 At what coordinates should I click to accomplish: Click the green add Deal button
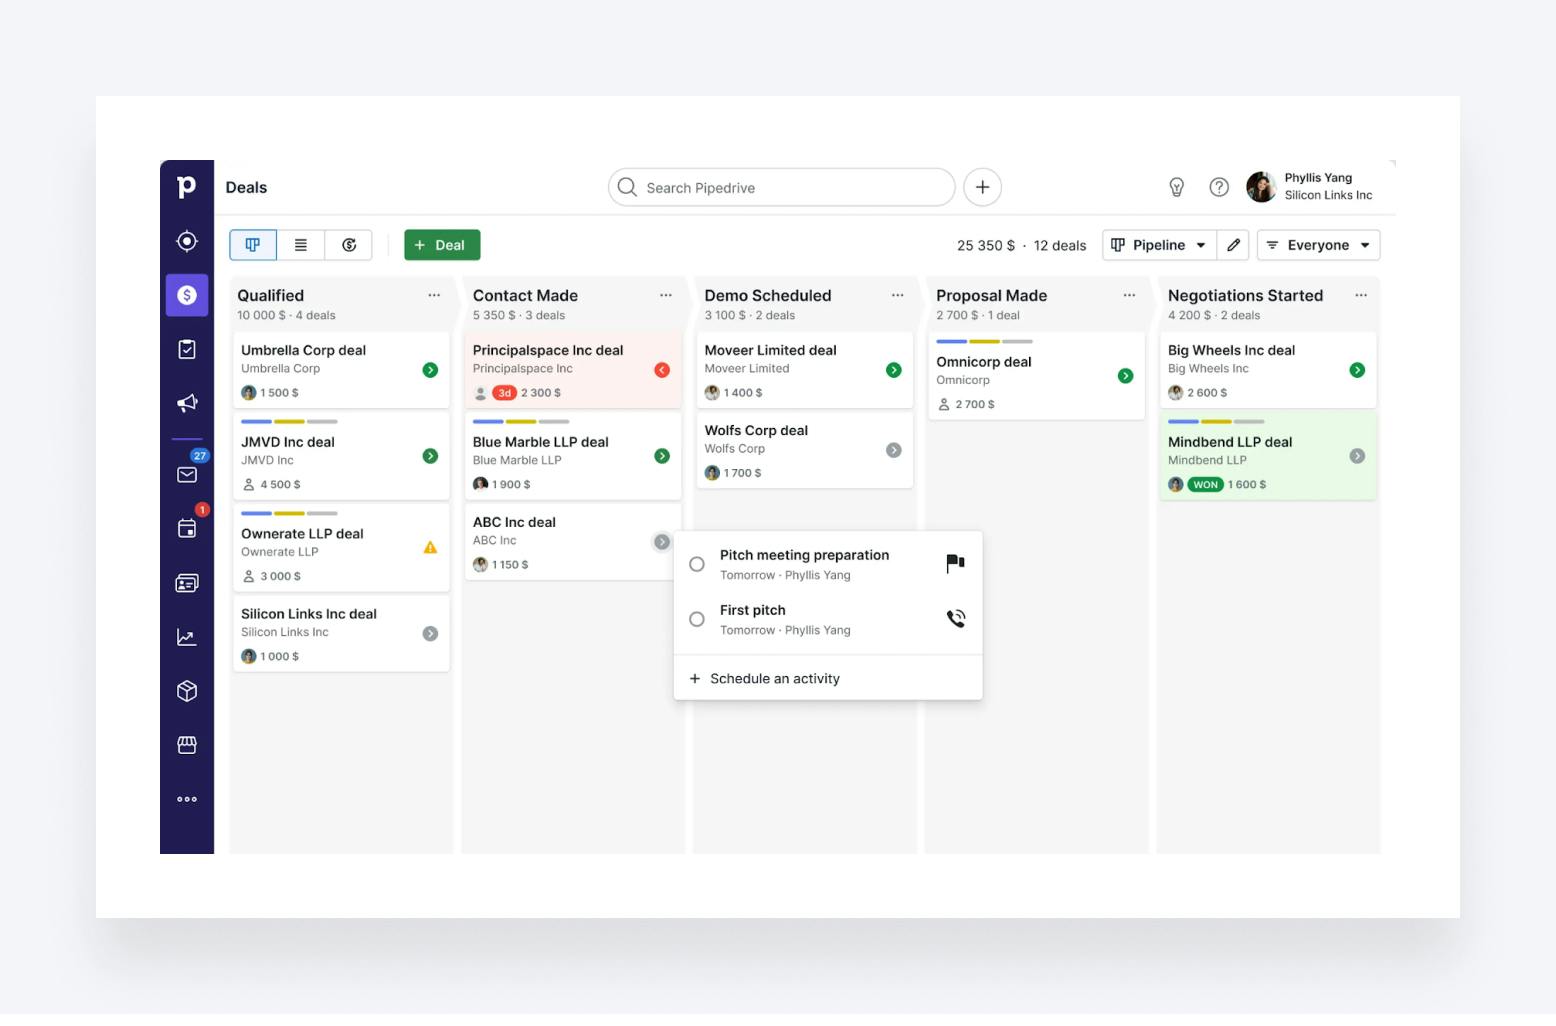click(x=442, y=245)
